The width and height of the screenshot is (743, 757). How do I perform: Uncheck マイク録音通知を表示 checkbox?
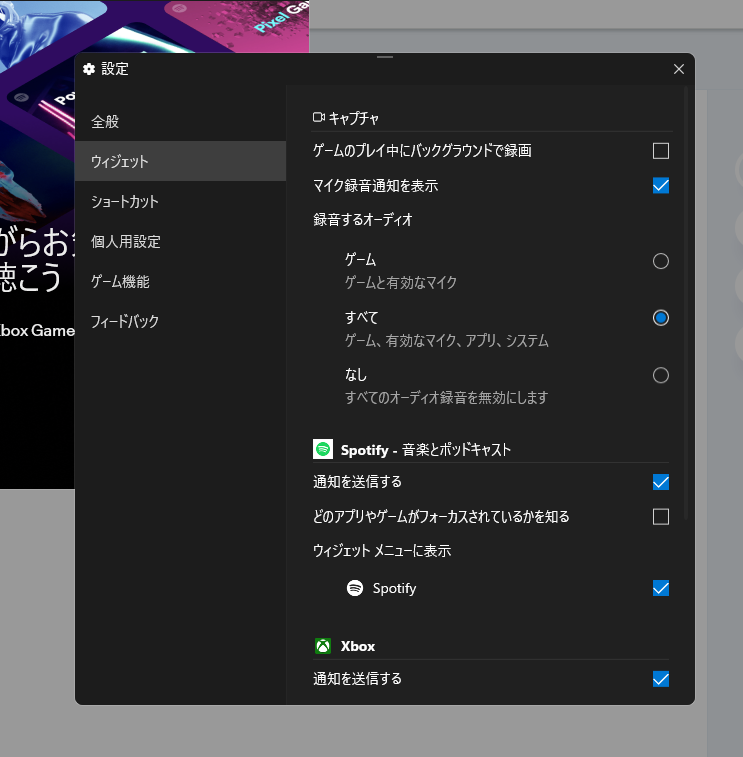tap(660, 185)
